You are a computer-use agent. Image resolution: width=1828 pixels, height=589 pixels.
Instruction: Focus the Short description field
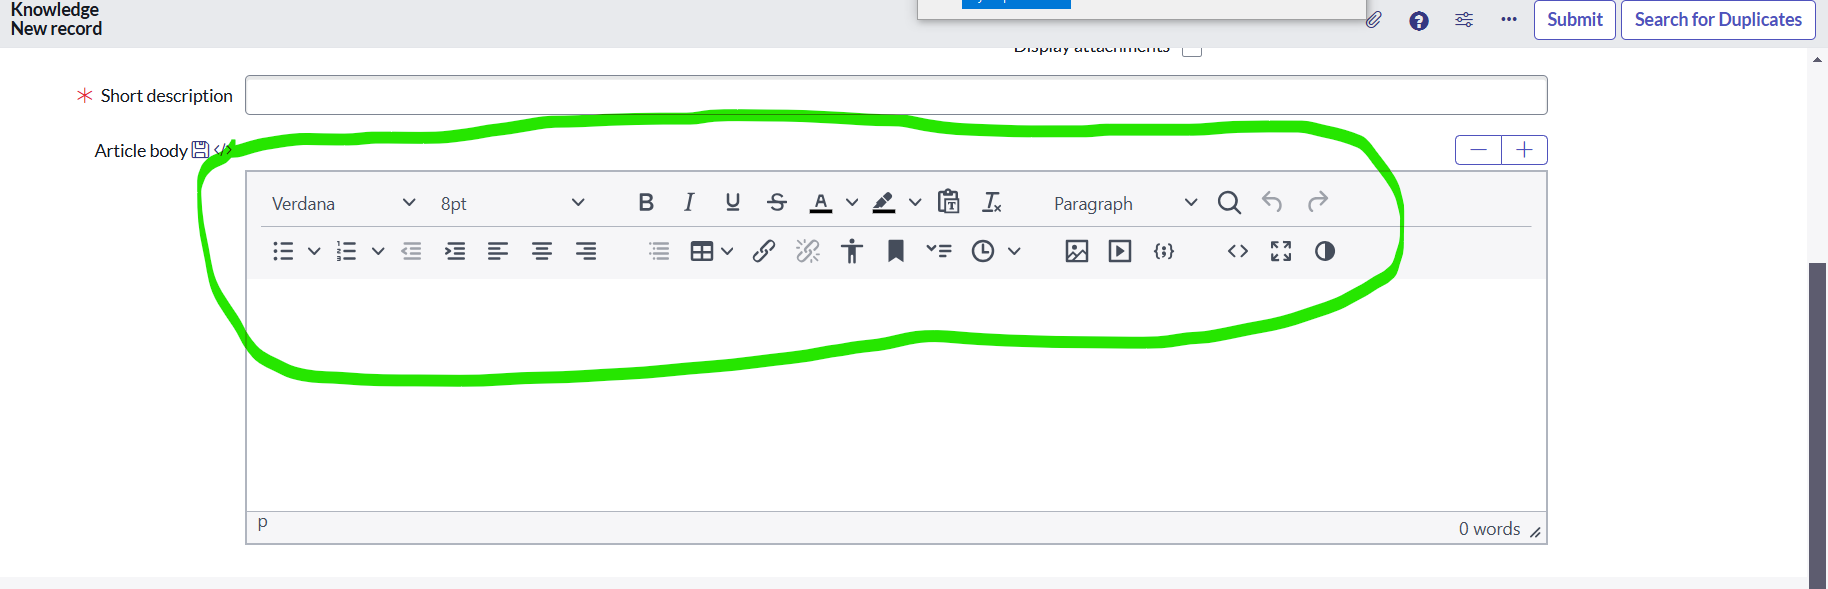896,95
